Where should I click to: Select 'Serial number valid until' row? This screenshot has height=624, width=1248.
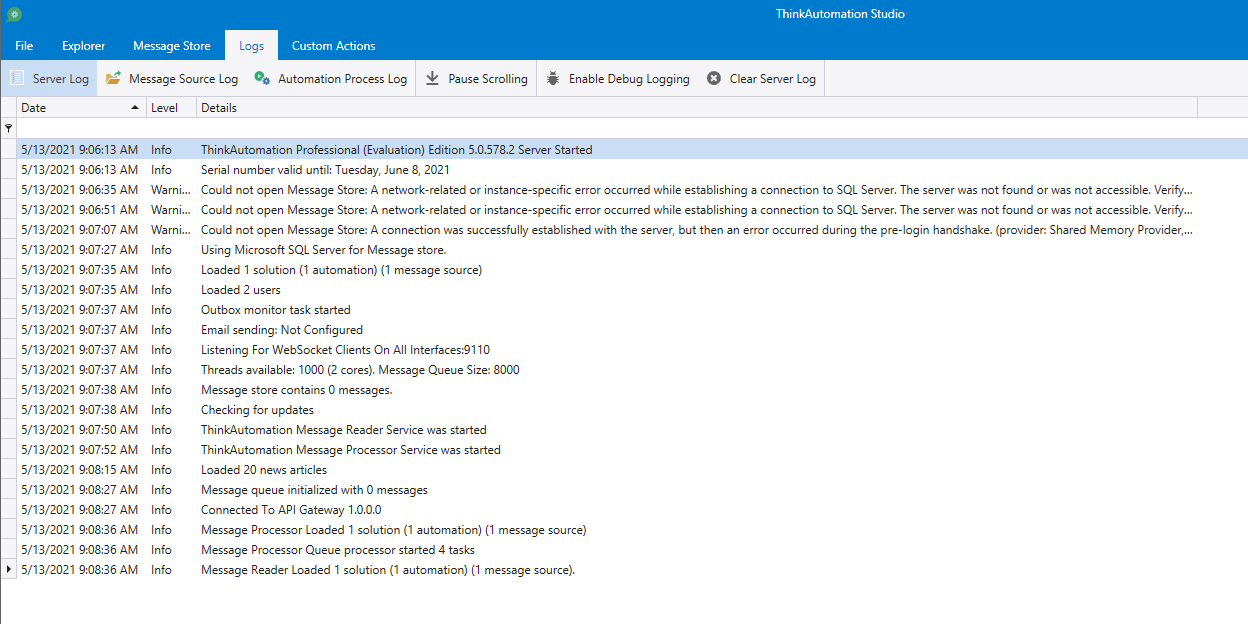pos(624,169)
